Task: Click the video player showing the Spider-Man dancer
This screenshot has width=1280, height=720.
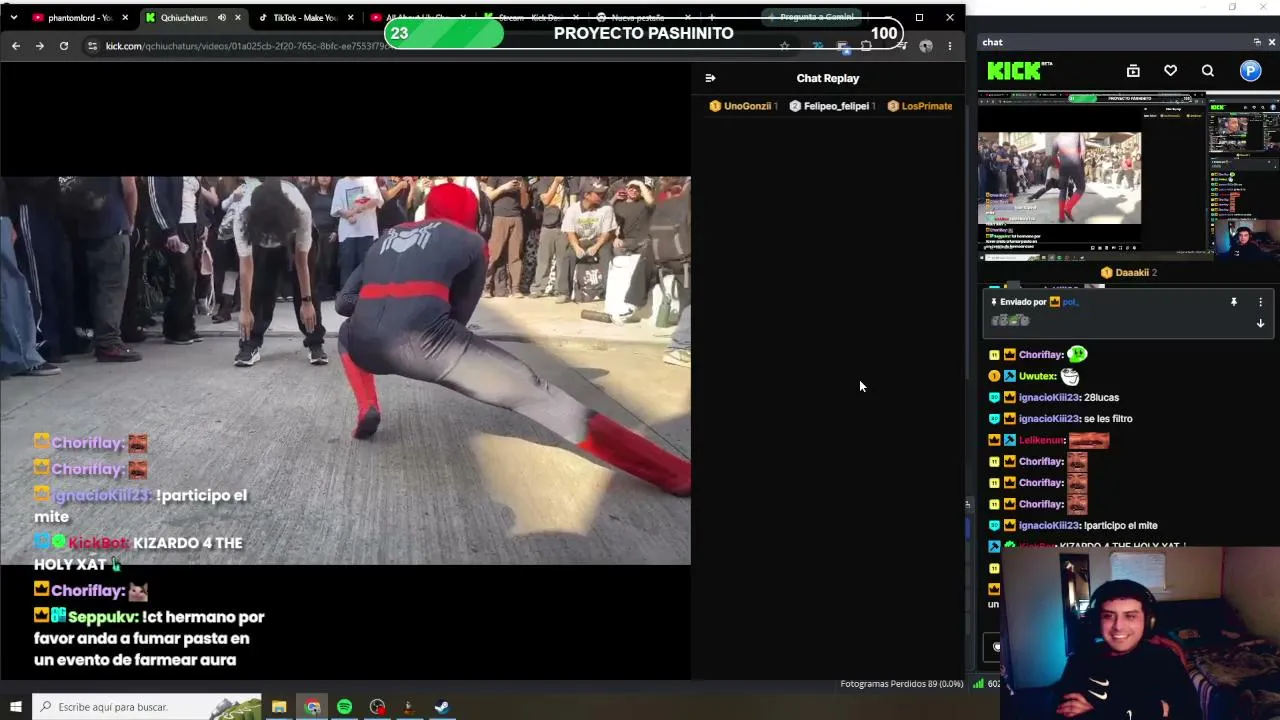Action: [x=345, y=371]
